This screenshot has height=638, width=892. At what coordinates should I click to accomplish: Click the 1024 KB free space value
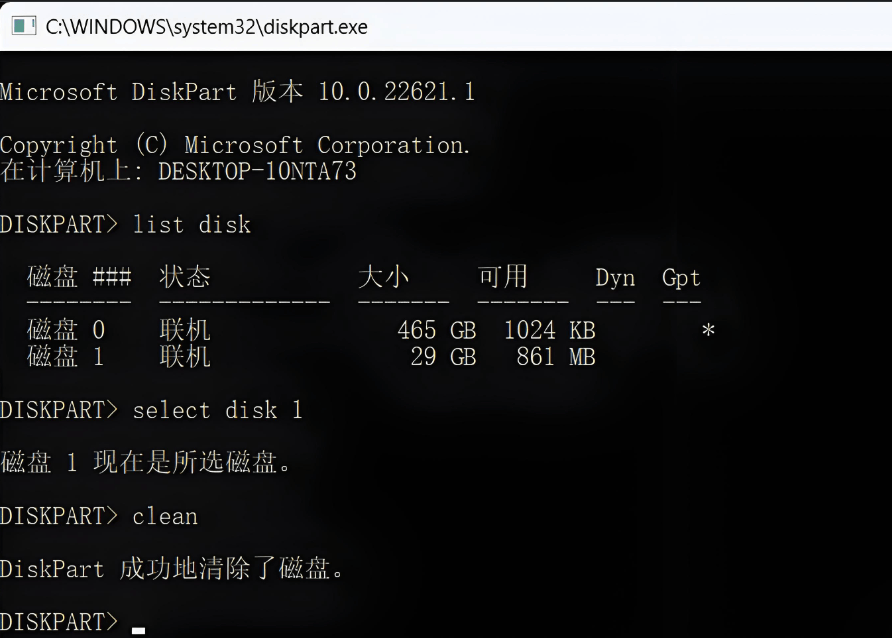(550, 330)
